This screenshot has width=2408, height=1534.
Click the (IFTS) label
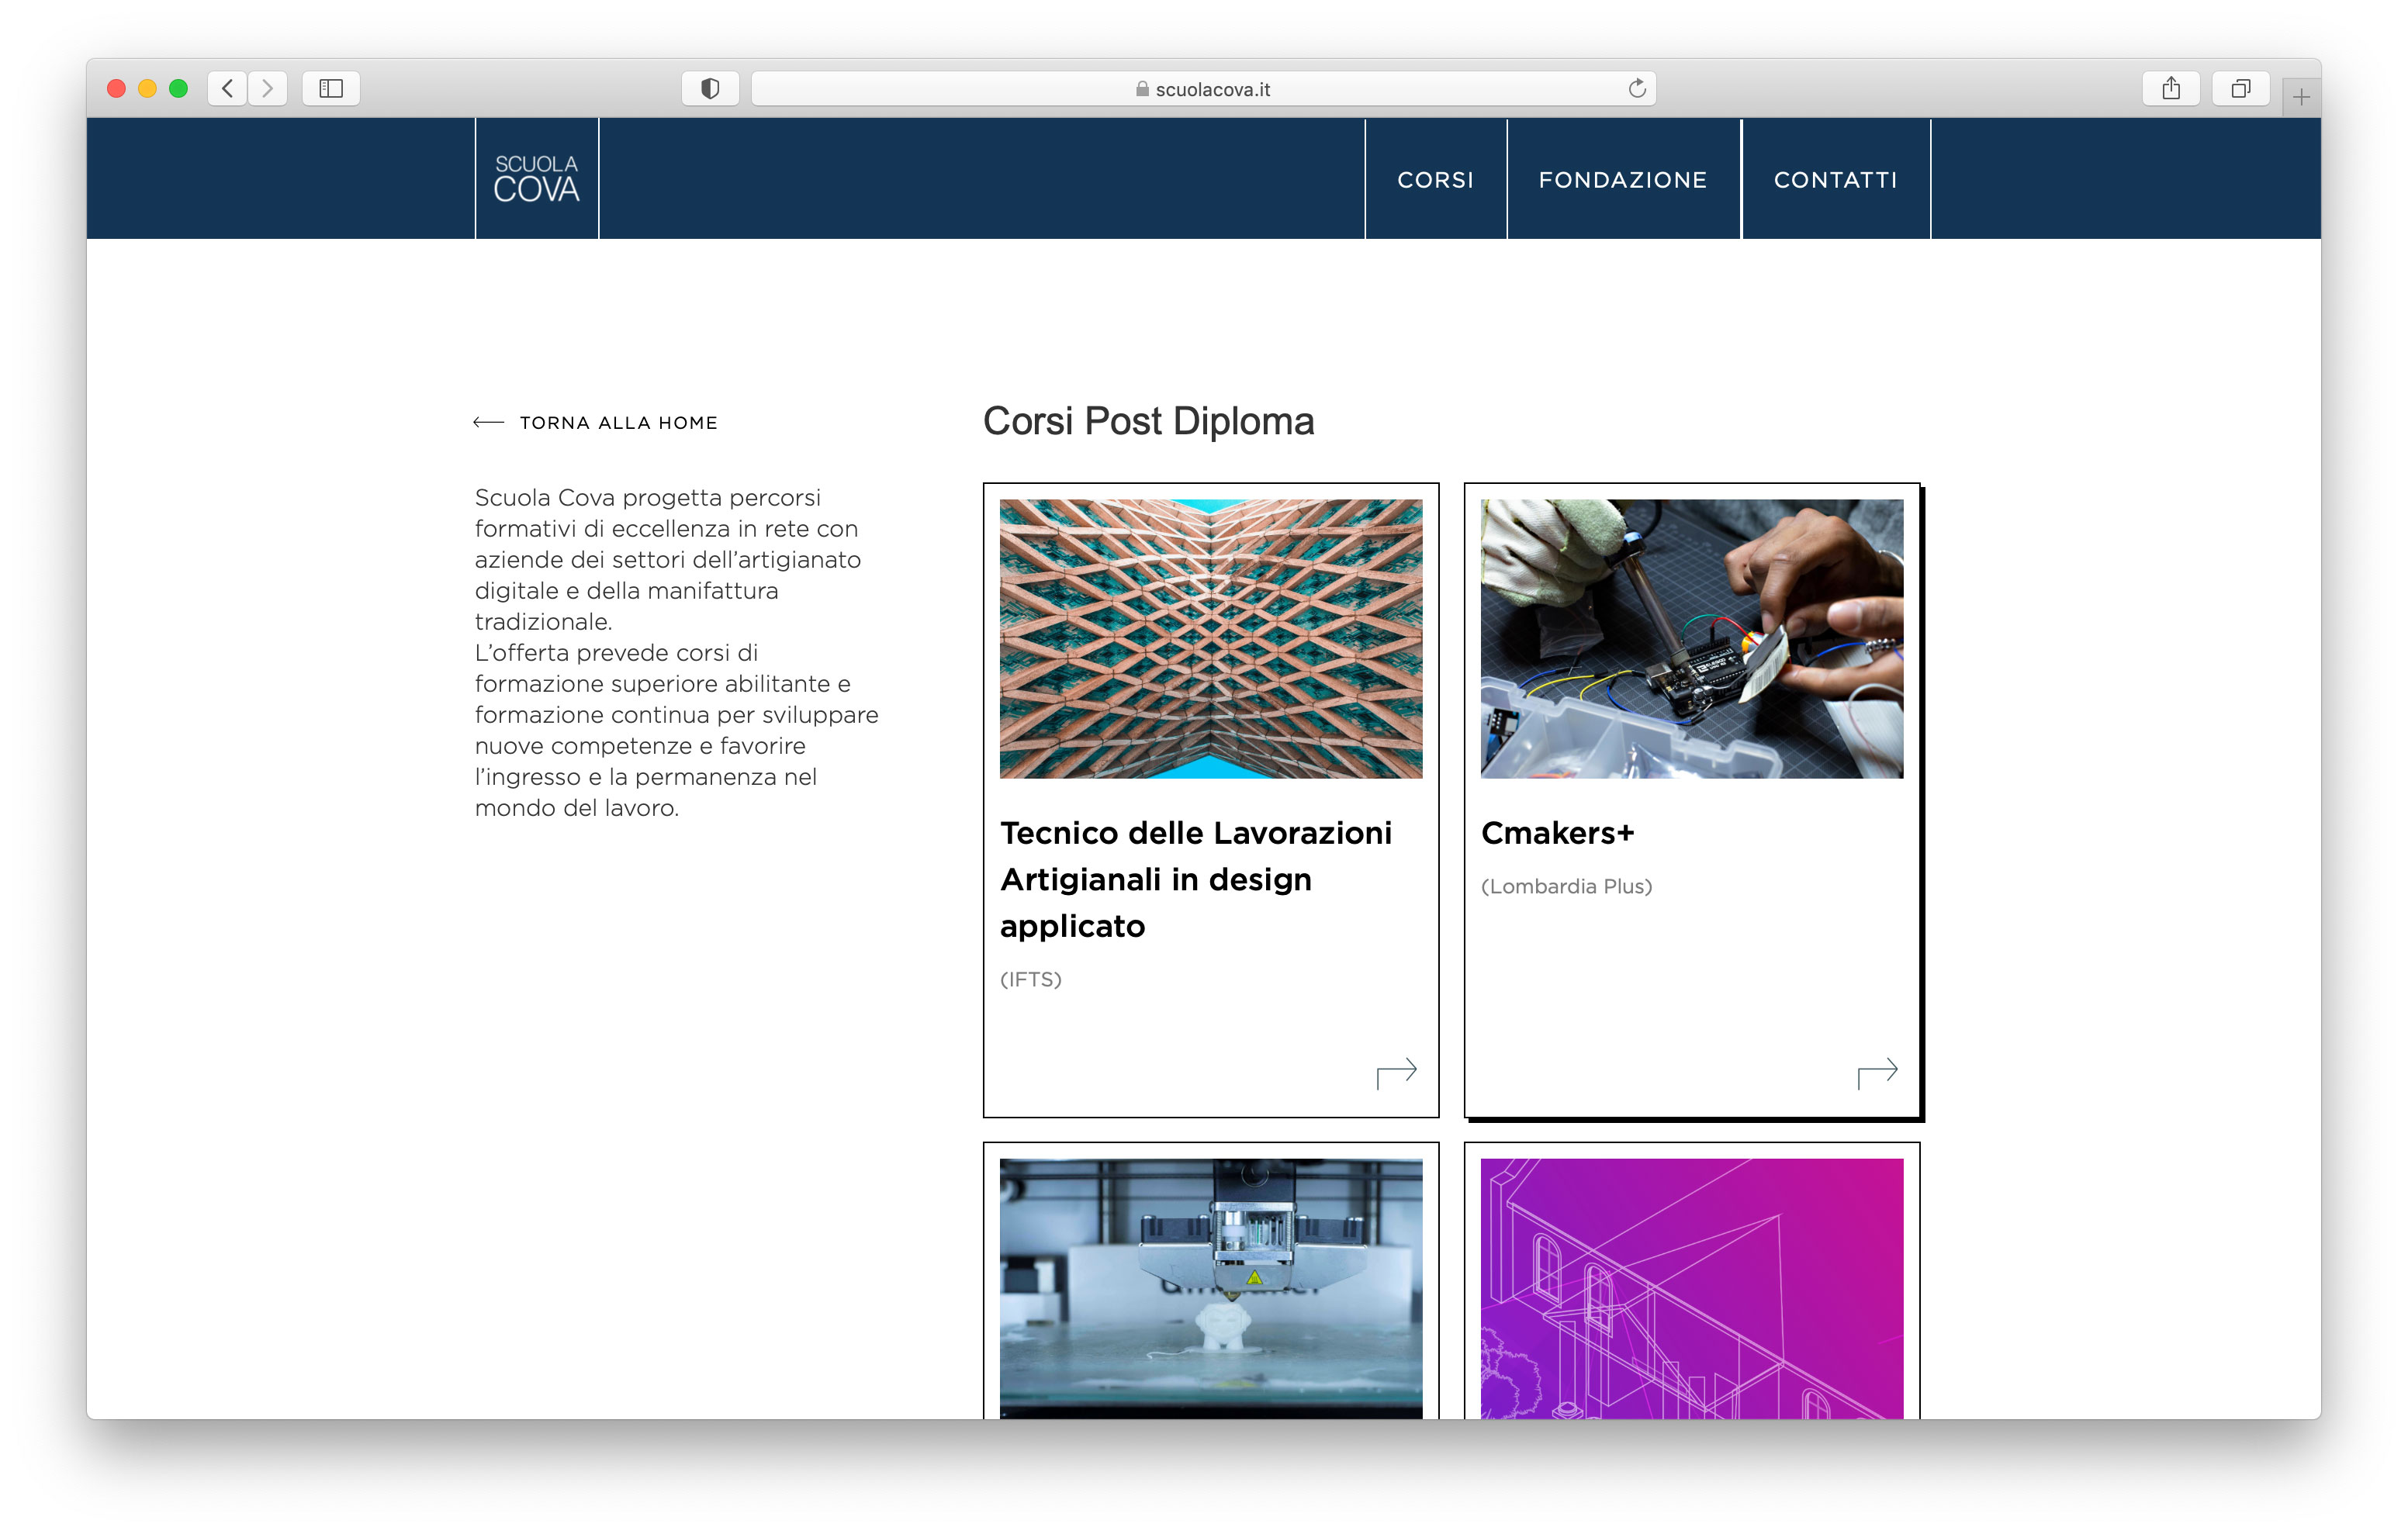coord(1030,980)
